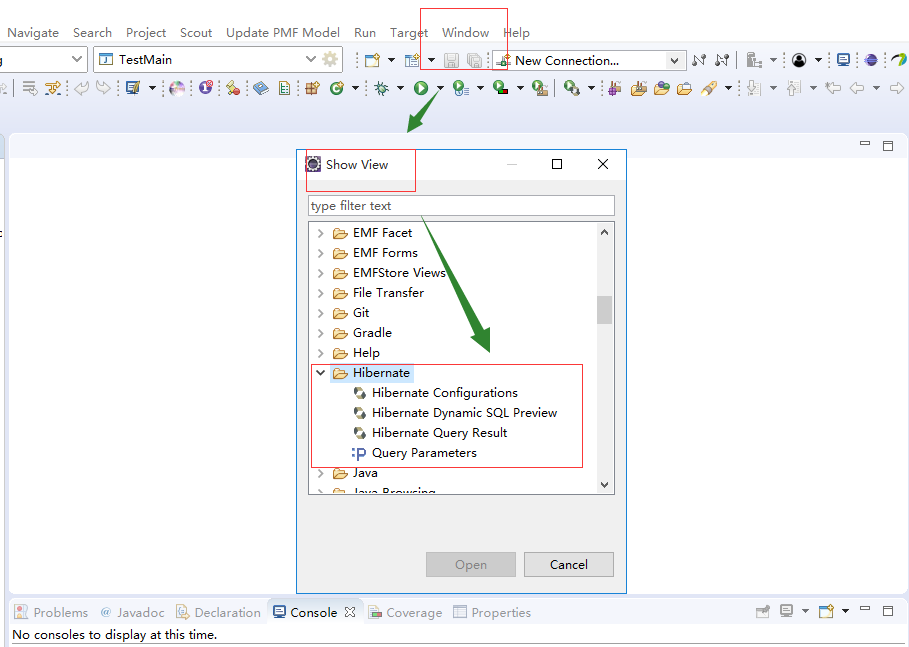Click the Last Edit Location icon

pyautogui.click(x=833, y=88)
